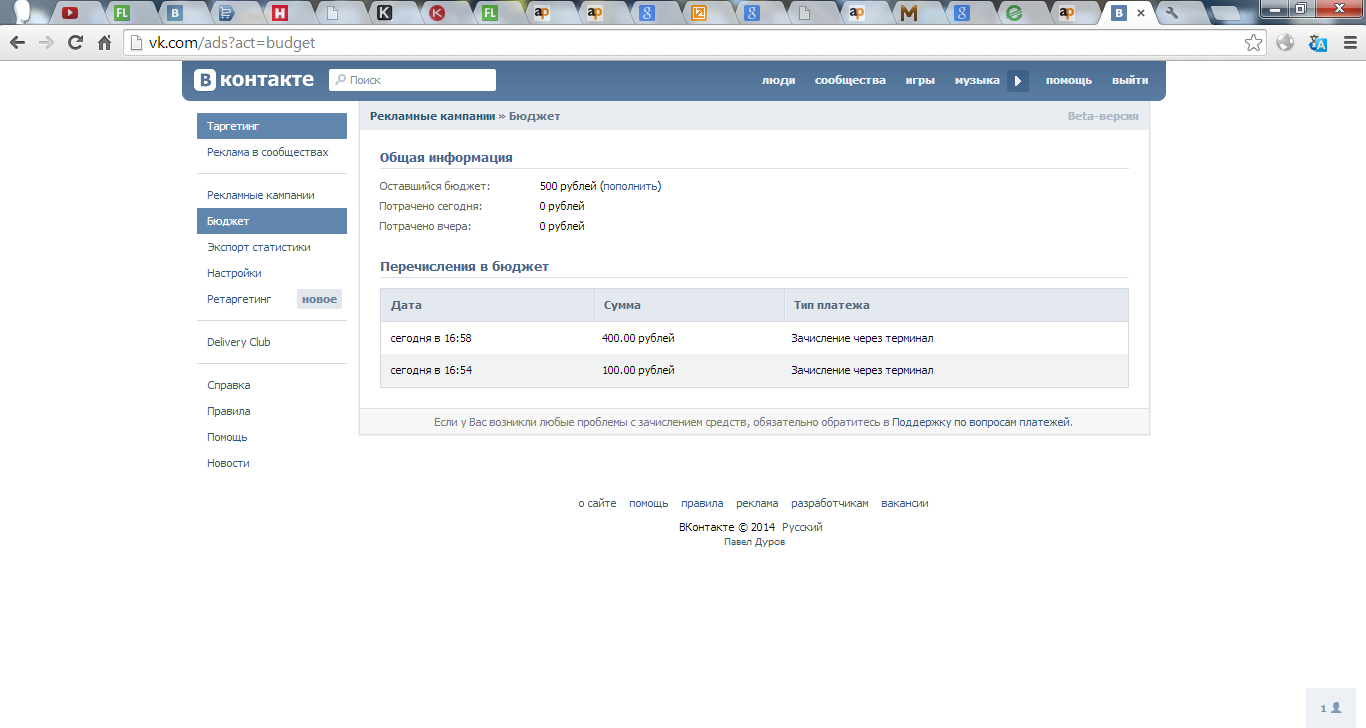This screenshot has height=728, width=1366.
Task: Open footer link о сайте
Action: point(597,503)
